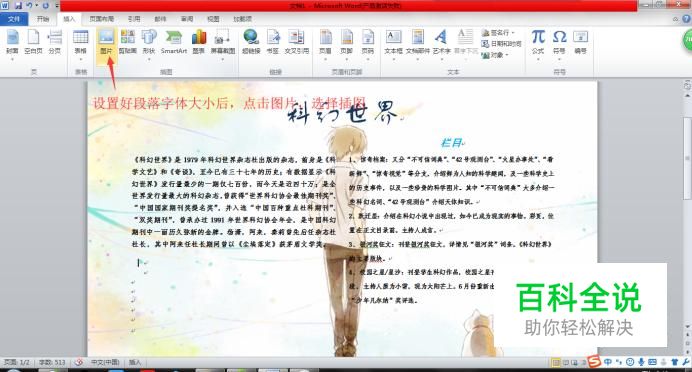Image resolution: width=692 pixels, height=372 pixels.
Task: Redo the last action
Action: 45,6
